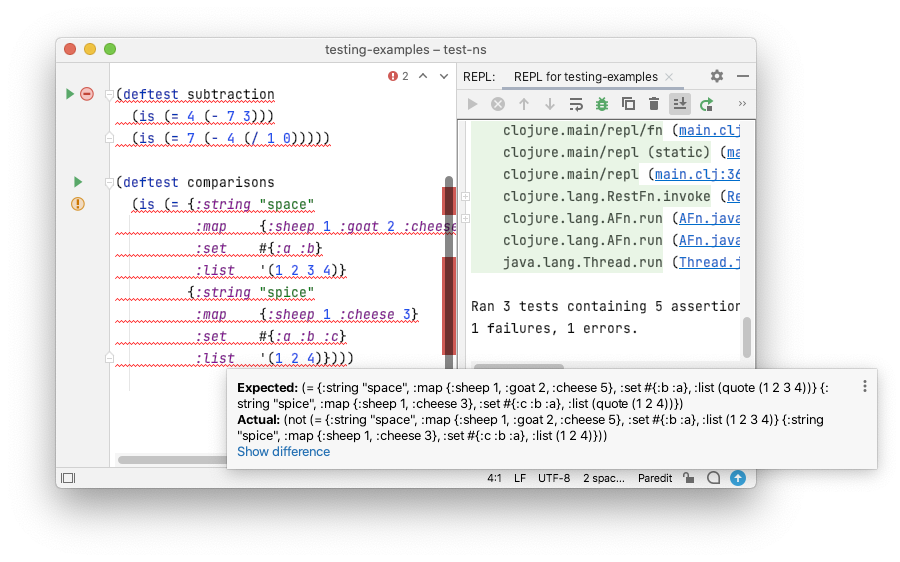Go to next highlighted error arrow
Screen dimensions: 900x562
click(x=444, y=76)
